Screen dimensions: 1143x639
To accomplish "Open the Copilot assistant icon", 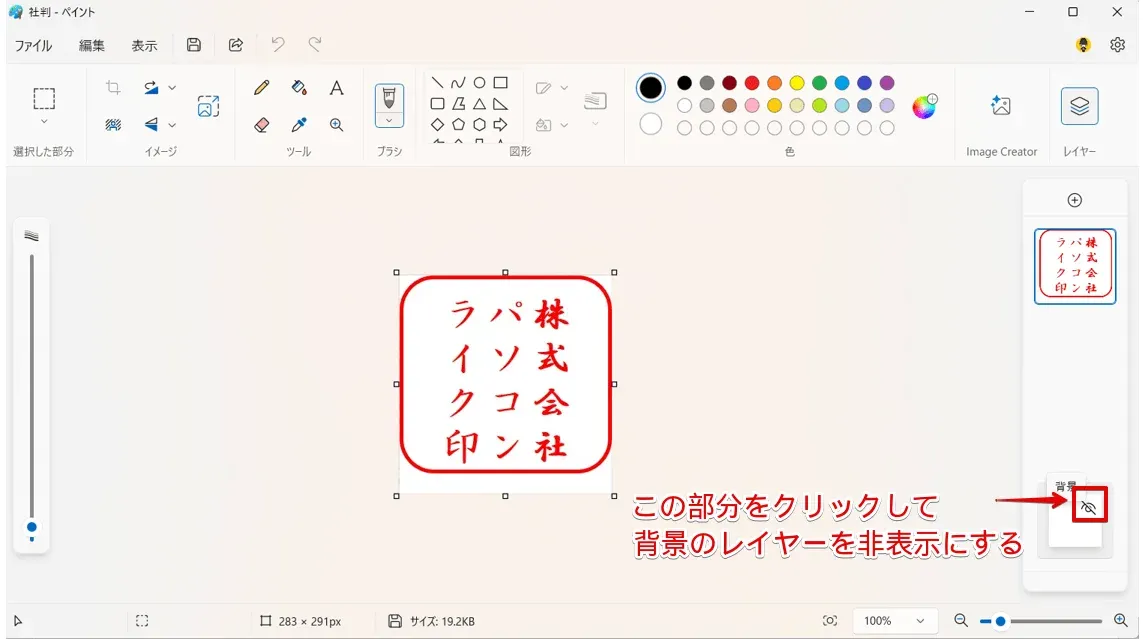I will coord(1083,45).
